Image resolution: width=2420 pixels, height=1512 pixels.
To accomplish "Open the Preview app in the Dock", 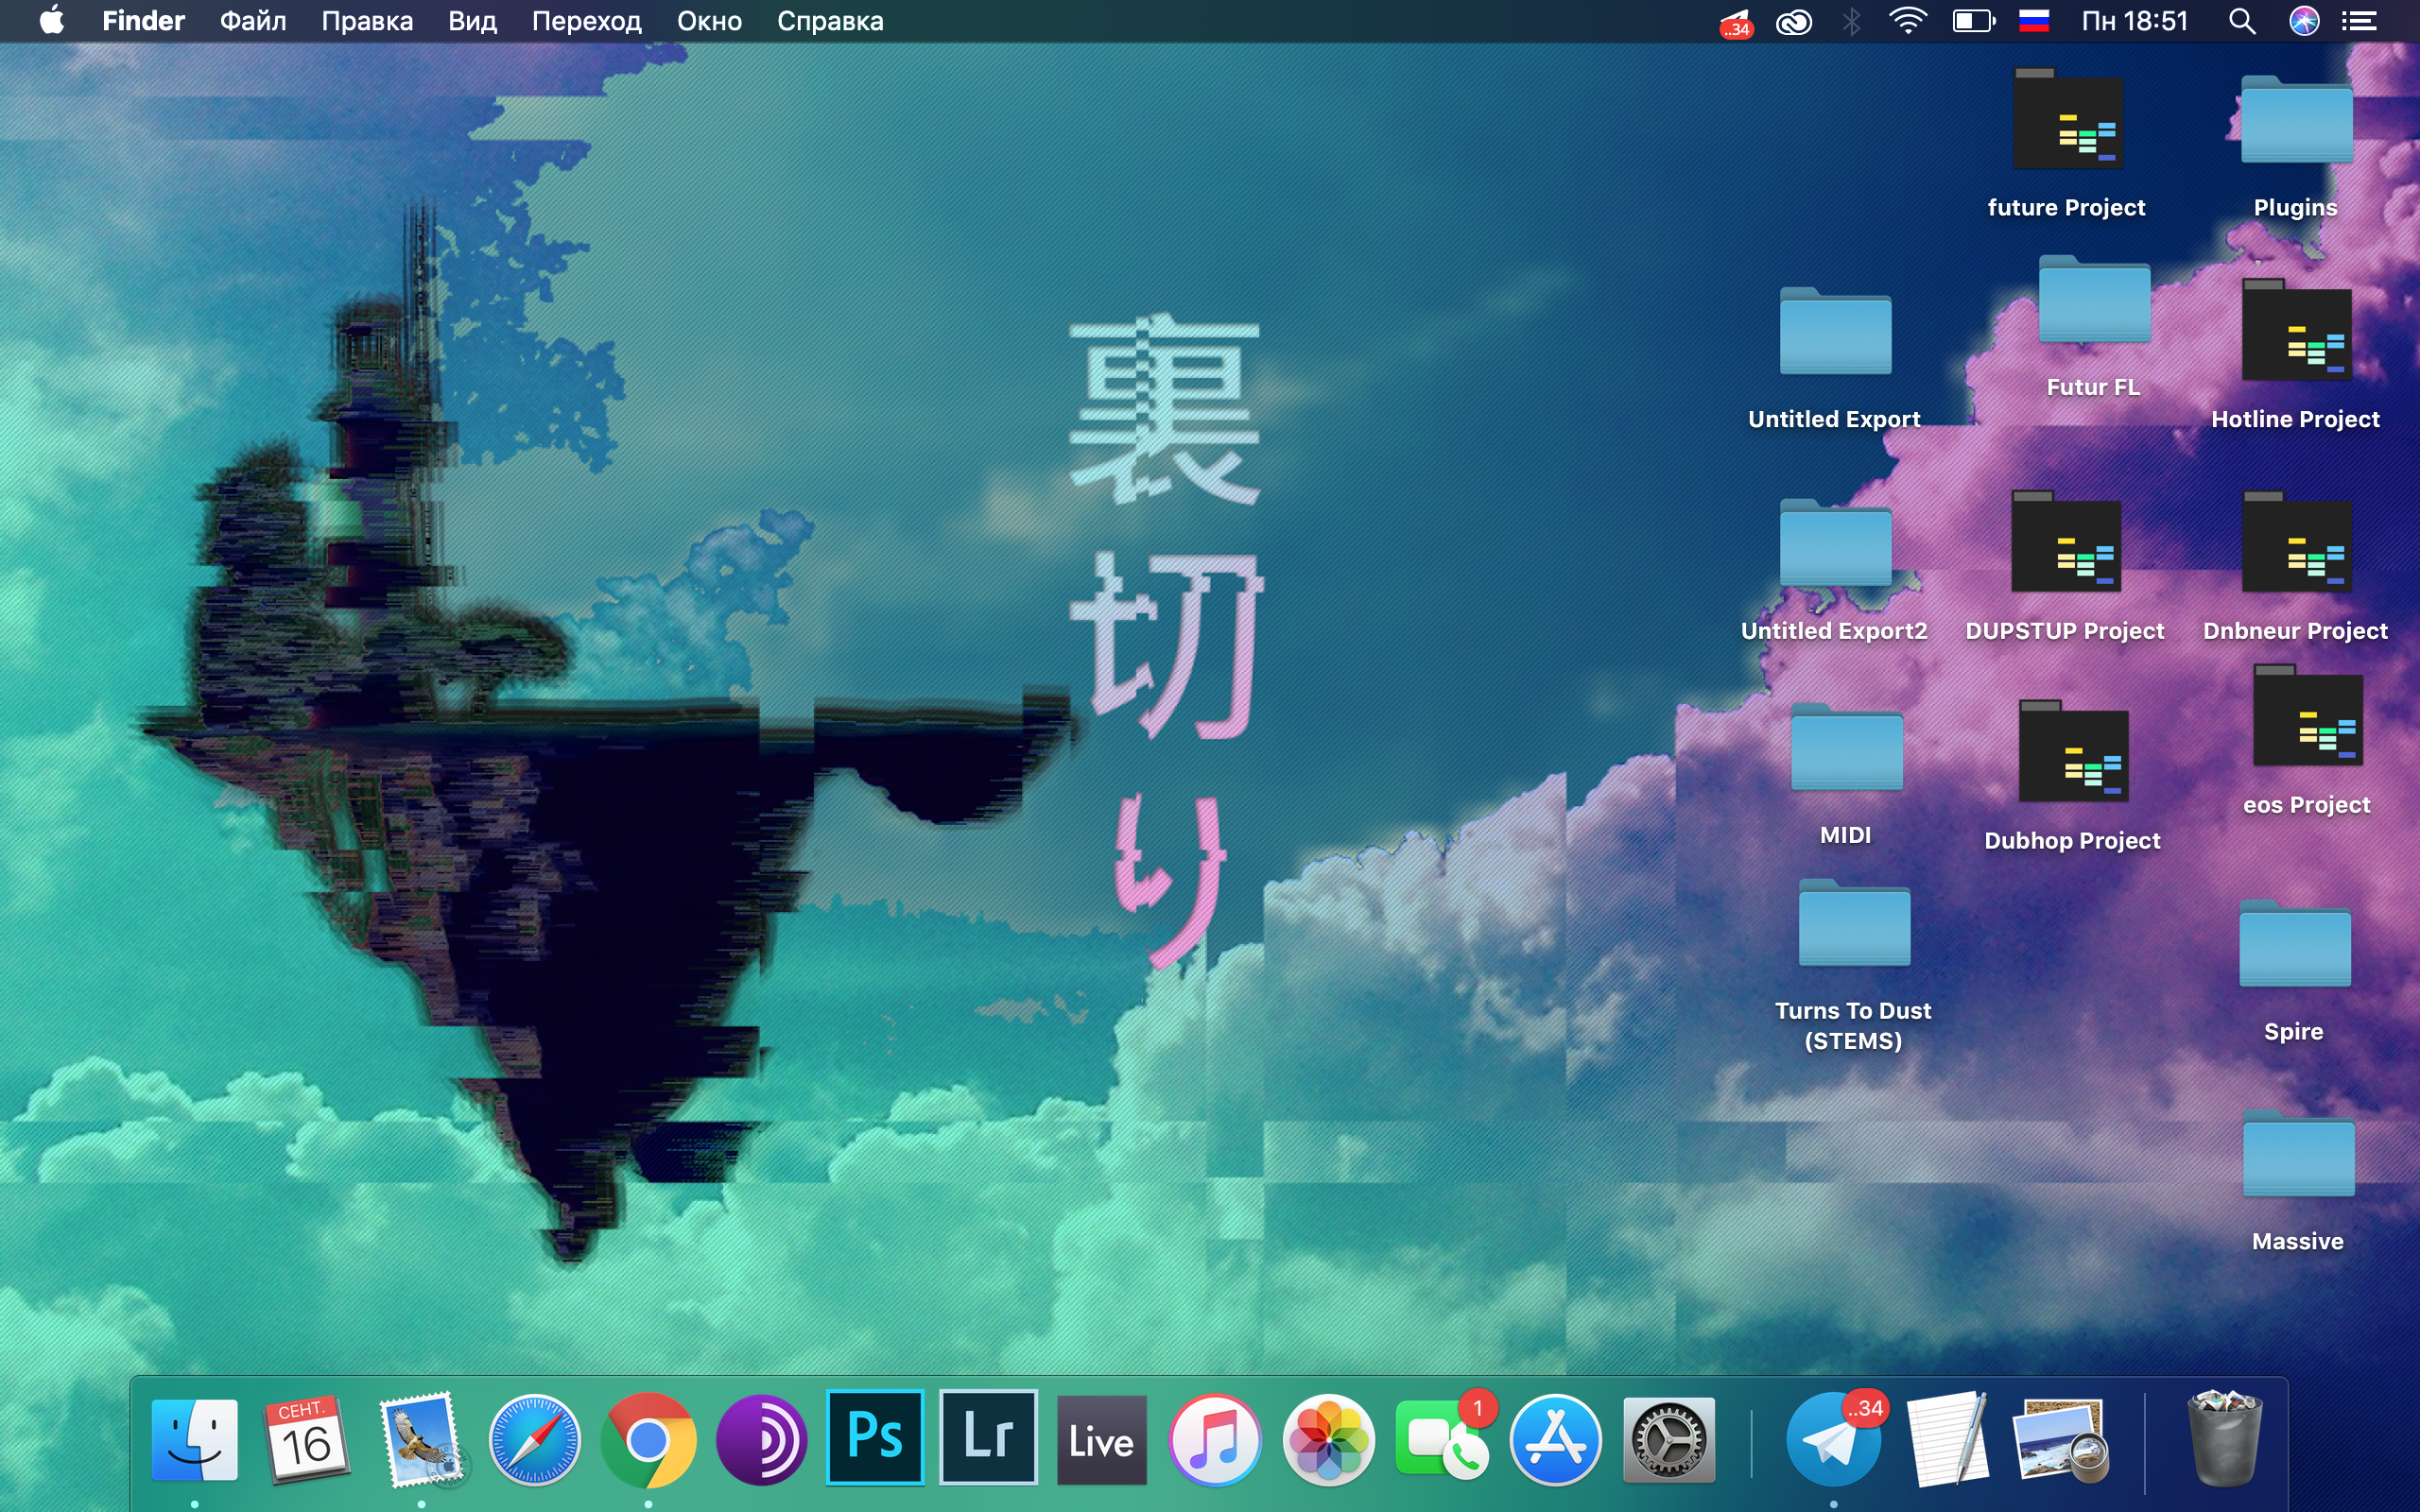I will click(x=2061, y=1439).
